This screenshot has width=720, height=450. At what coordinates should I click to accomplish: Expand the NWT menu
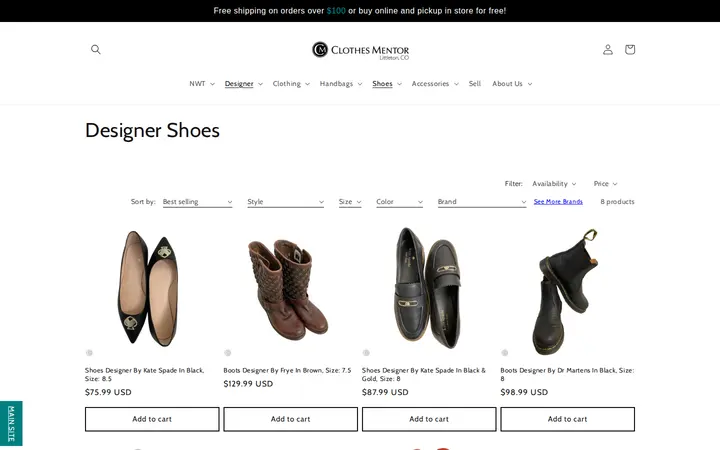pyautogui.click(x=202, y=84)
